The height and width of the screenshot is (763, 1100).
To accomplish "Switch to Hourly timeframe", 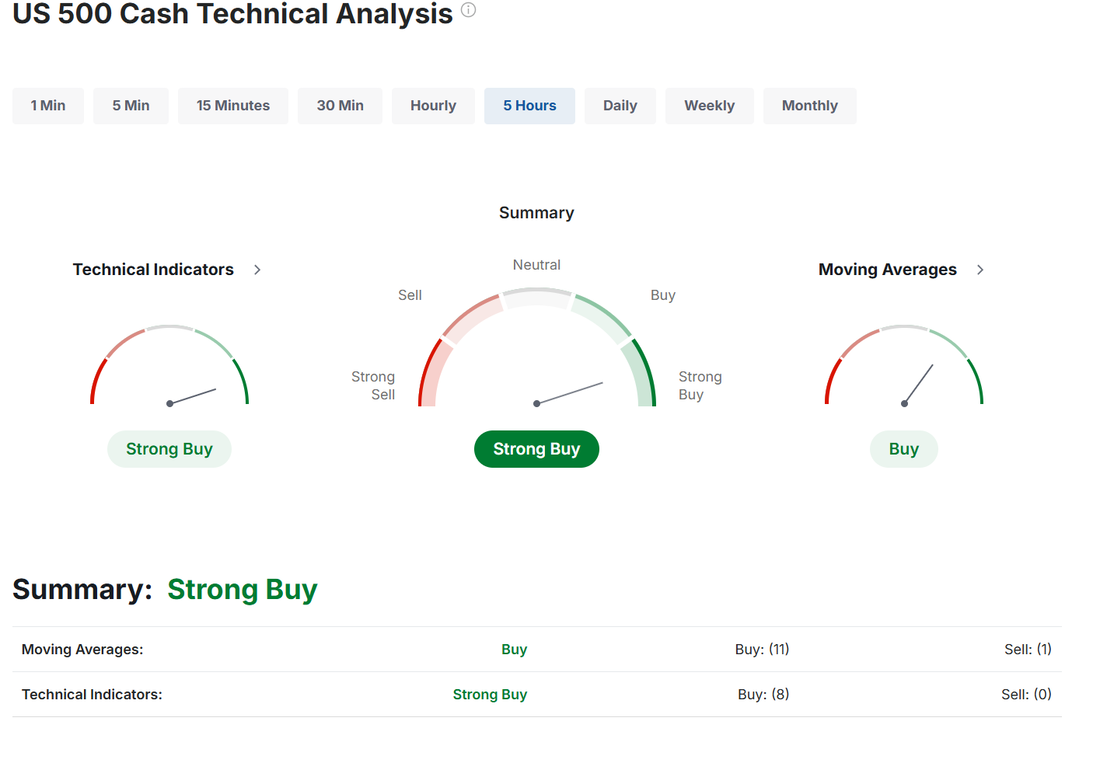I will (433, 106).
